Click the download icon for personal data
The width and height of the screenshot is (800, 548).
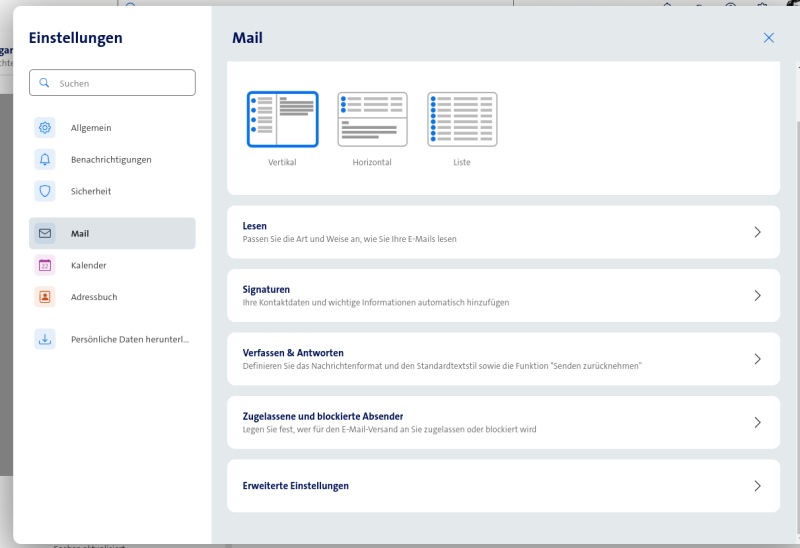(x=45, y=339)
